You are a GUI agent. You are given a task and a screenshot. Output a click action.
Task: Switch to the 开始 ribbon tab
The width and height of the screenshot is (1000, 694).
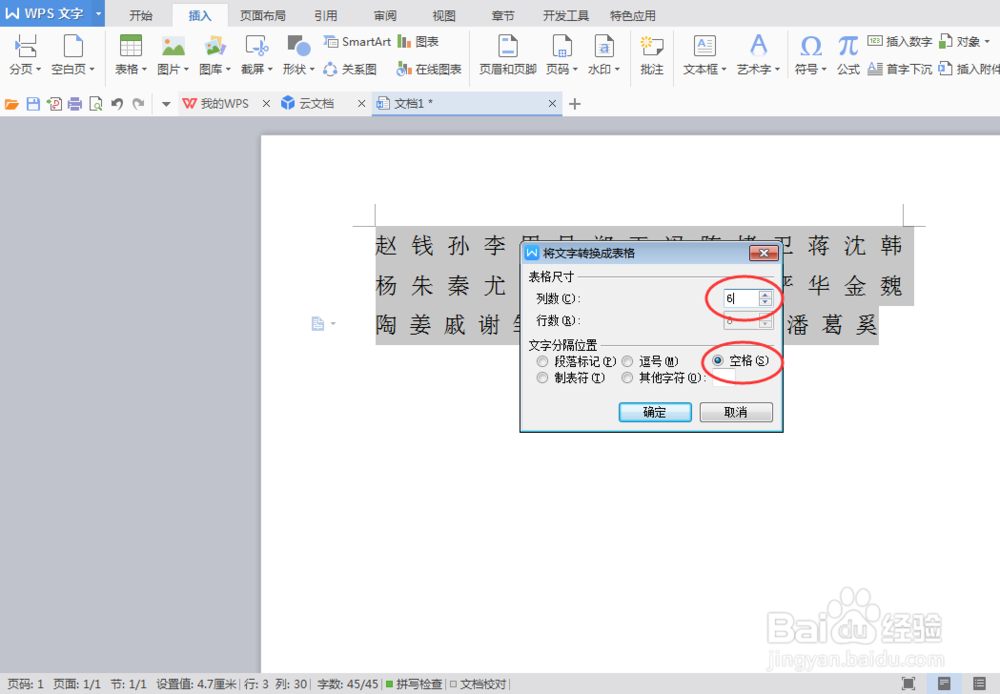(x=140, y=15)
